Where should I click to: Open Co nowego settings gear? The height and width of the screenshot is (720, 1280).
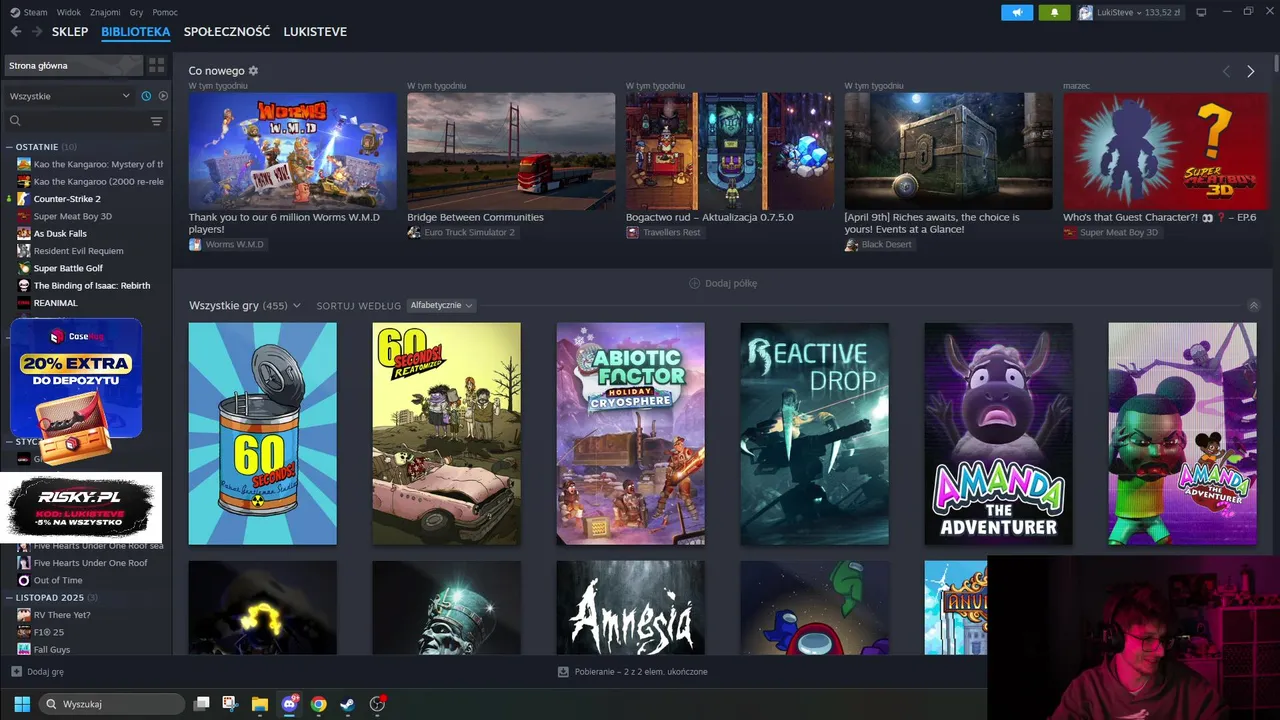click(x=253, y=71)
